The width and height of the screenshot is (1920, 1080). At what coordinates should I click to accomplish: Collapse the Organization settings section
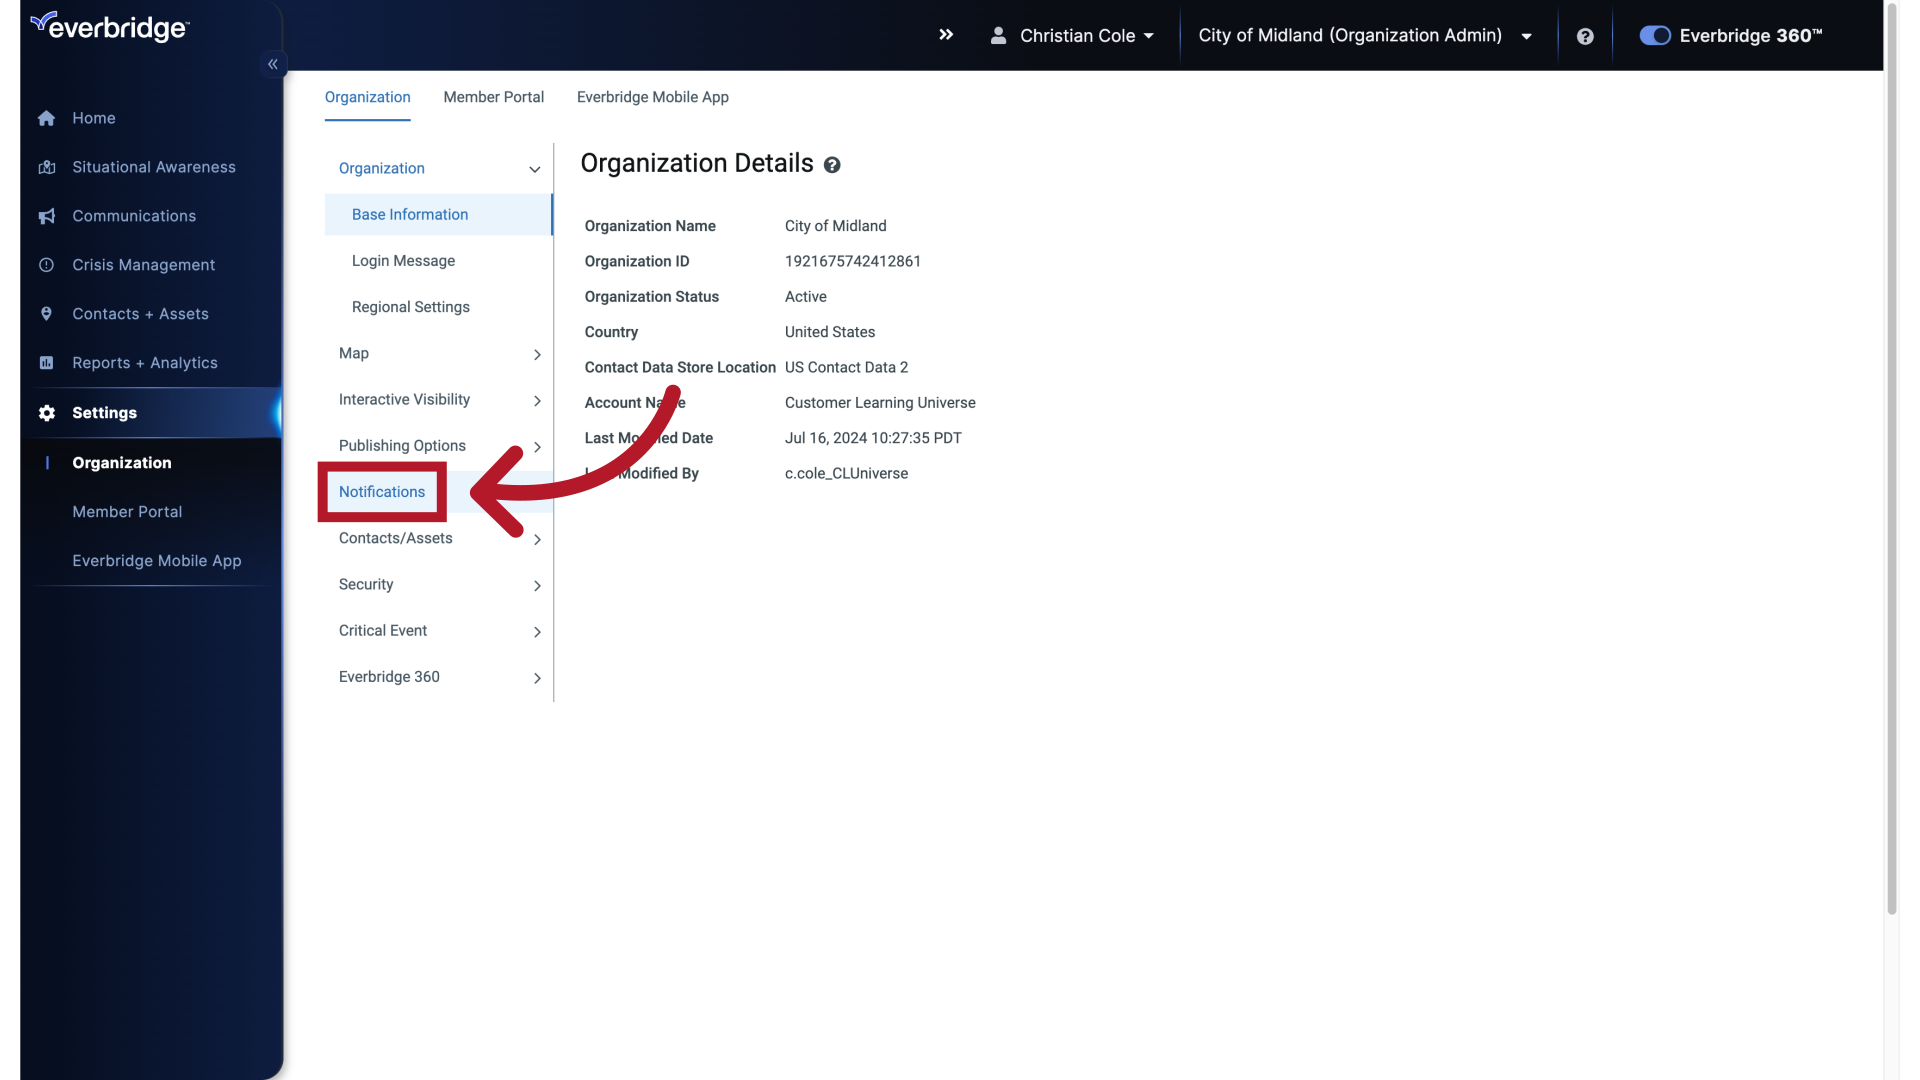coord(535,169)
